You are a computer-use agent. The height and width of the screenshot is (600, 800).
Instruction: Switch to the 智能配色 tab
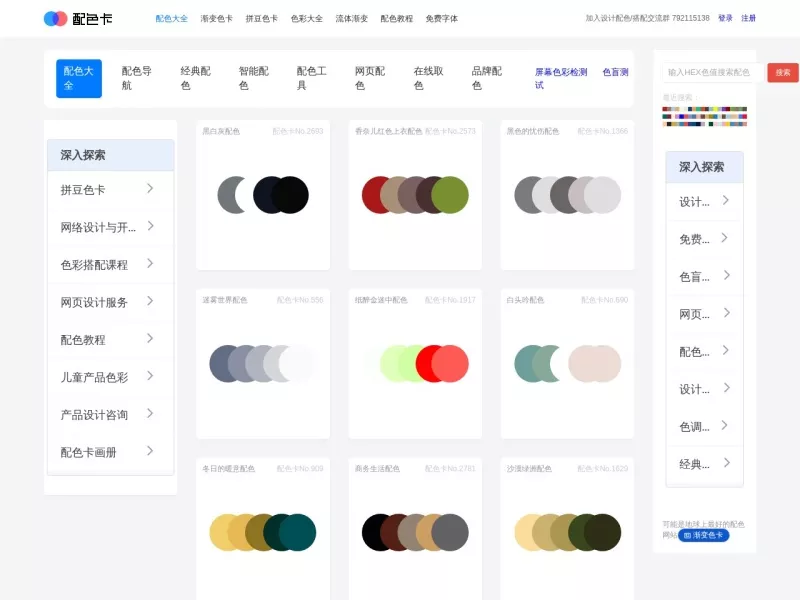254,79
